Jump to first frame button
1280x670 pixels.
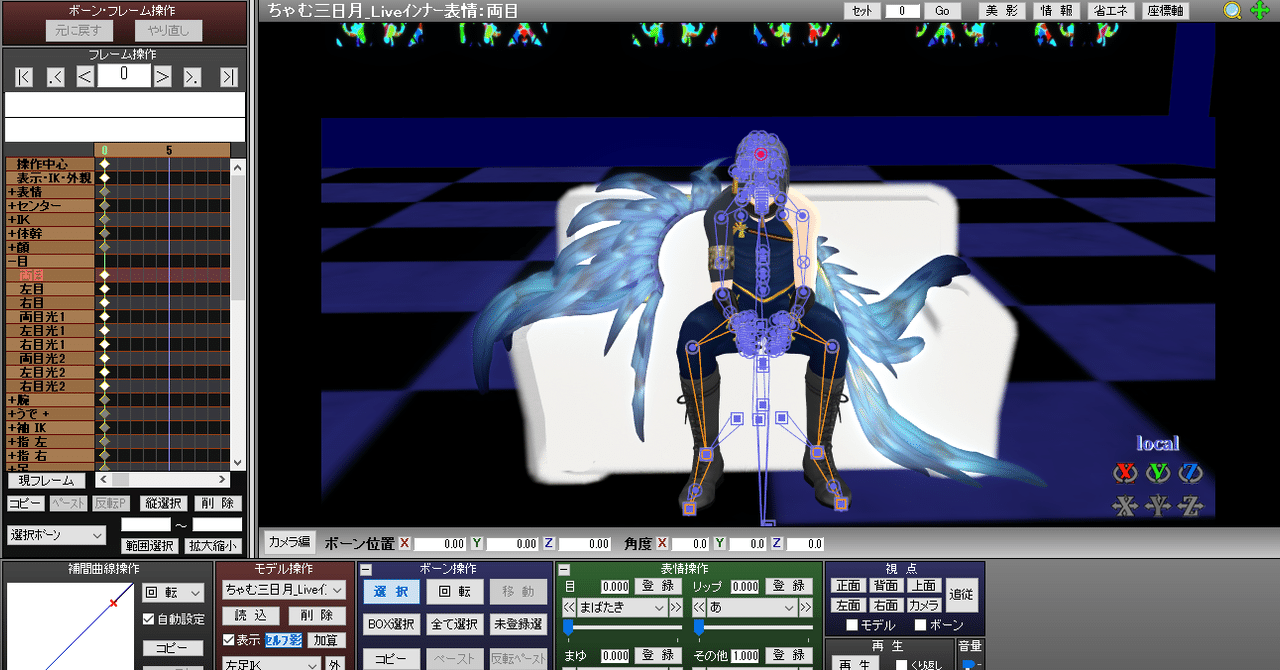[x=24, y=77]
